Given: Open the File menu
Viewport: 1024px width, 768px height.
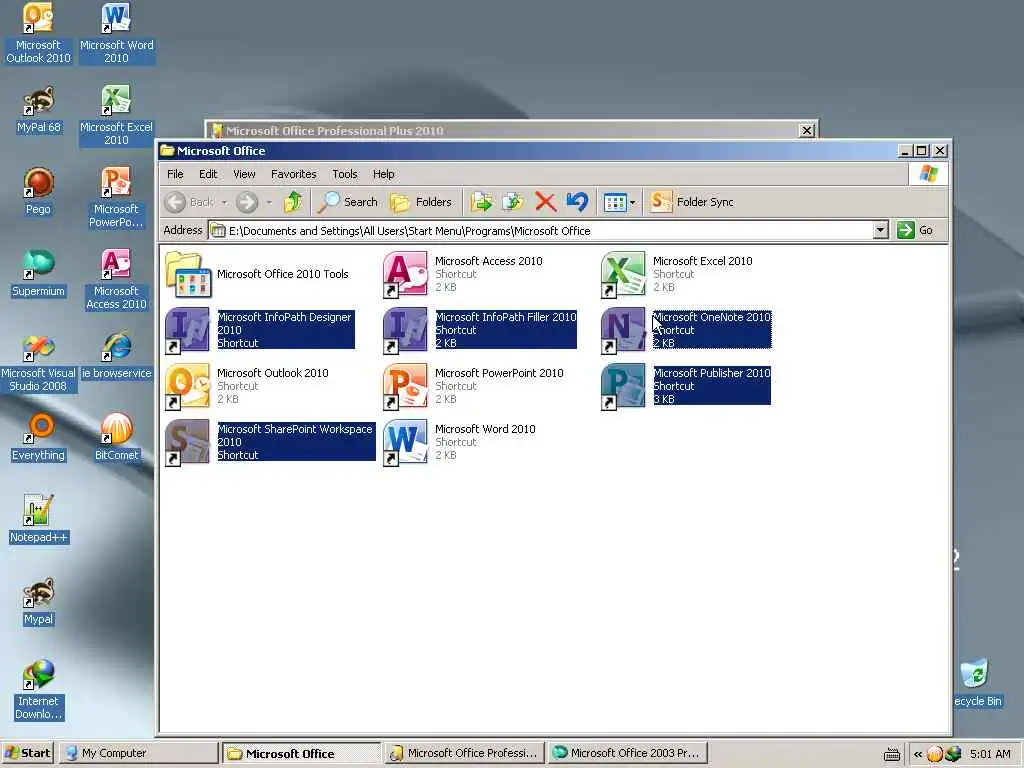Looking at the screenshot, I should 175,174.
